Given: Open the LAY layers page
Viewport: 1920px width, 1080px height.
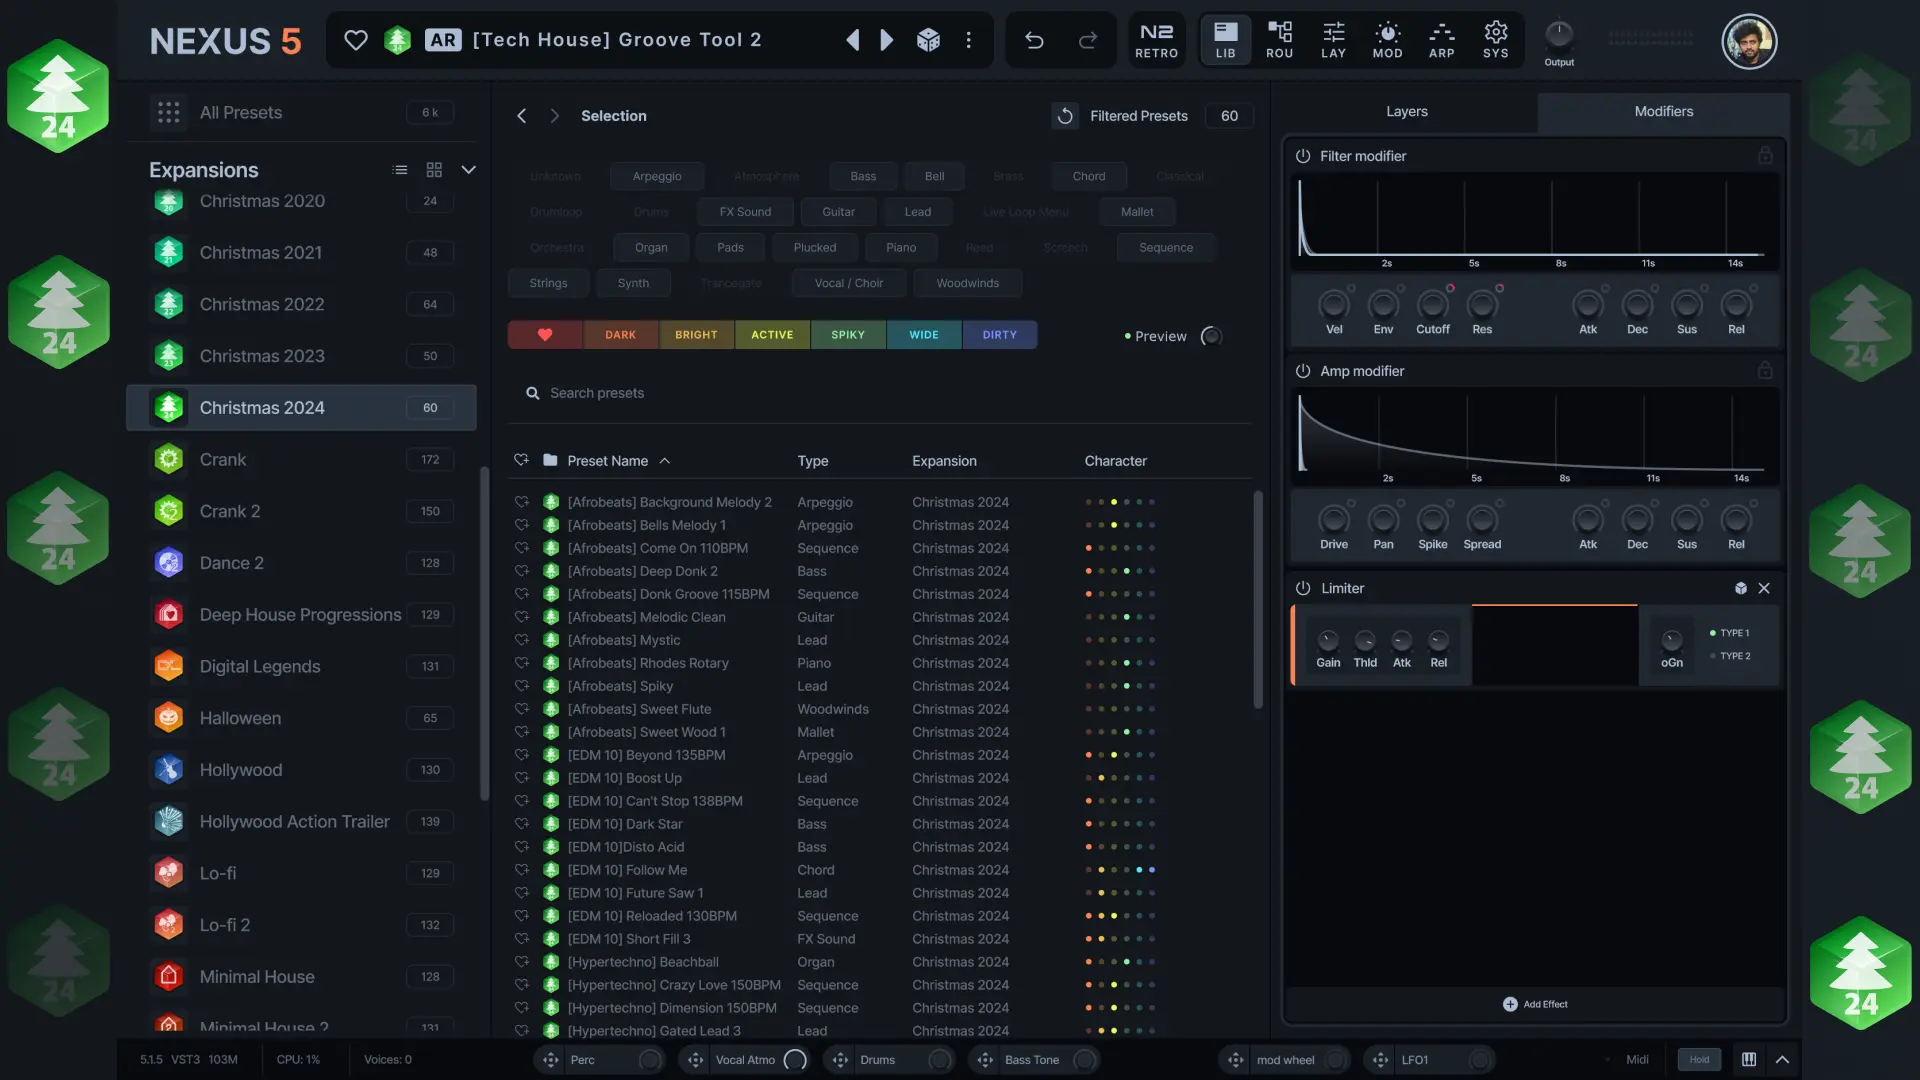Looking at the screenshot, I should point(1333,40).
